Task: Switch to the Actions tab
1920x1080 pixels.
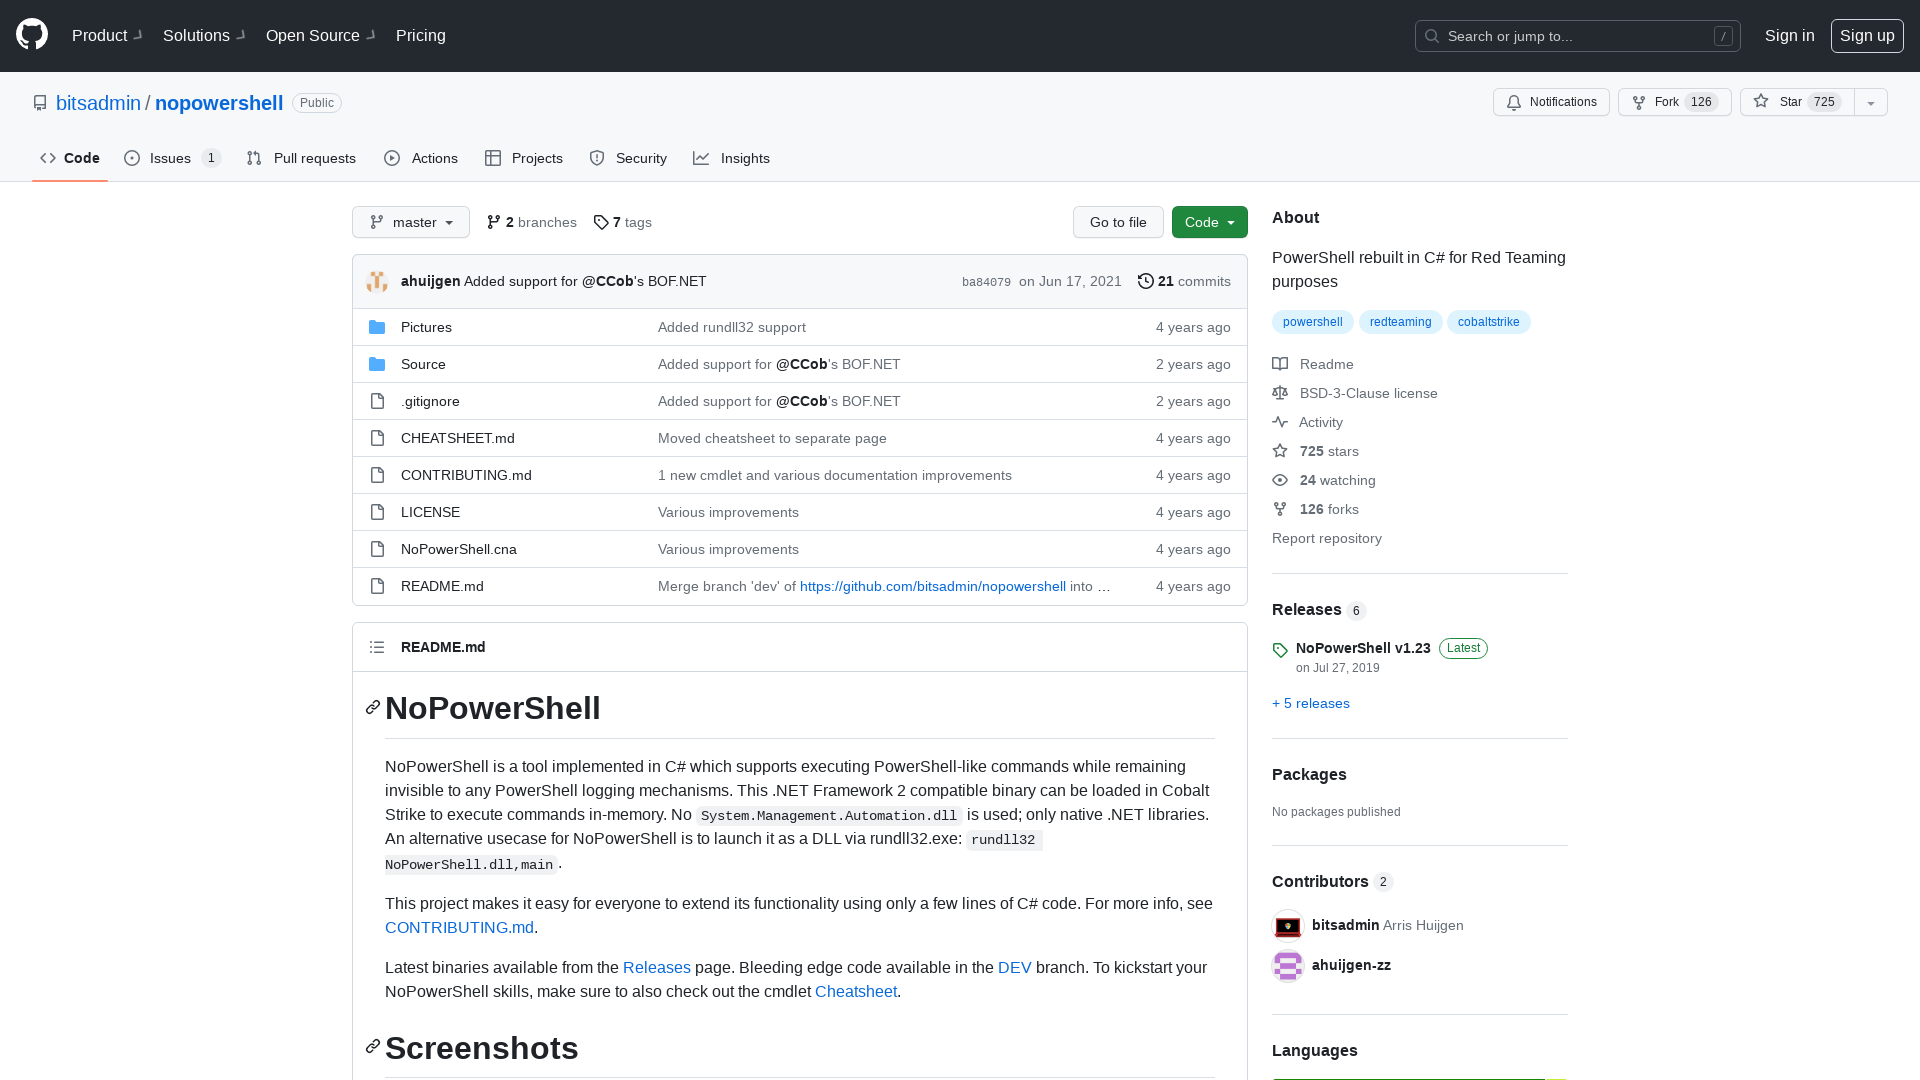Action: click(421, 158)
